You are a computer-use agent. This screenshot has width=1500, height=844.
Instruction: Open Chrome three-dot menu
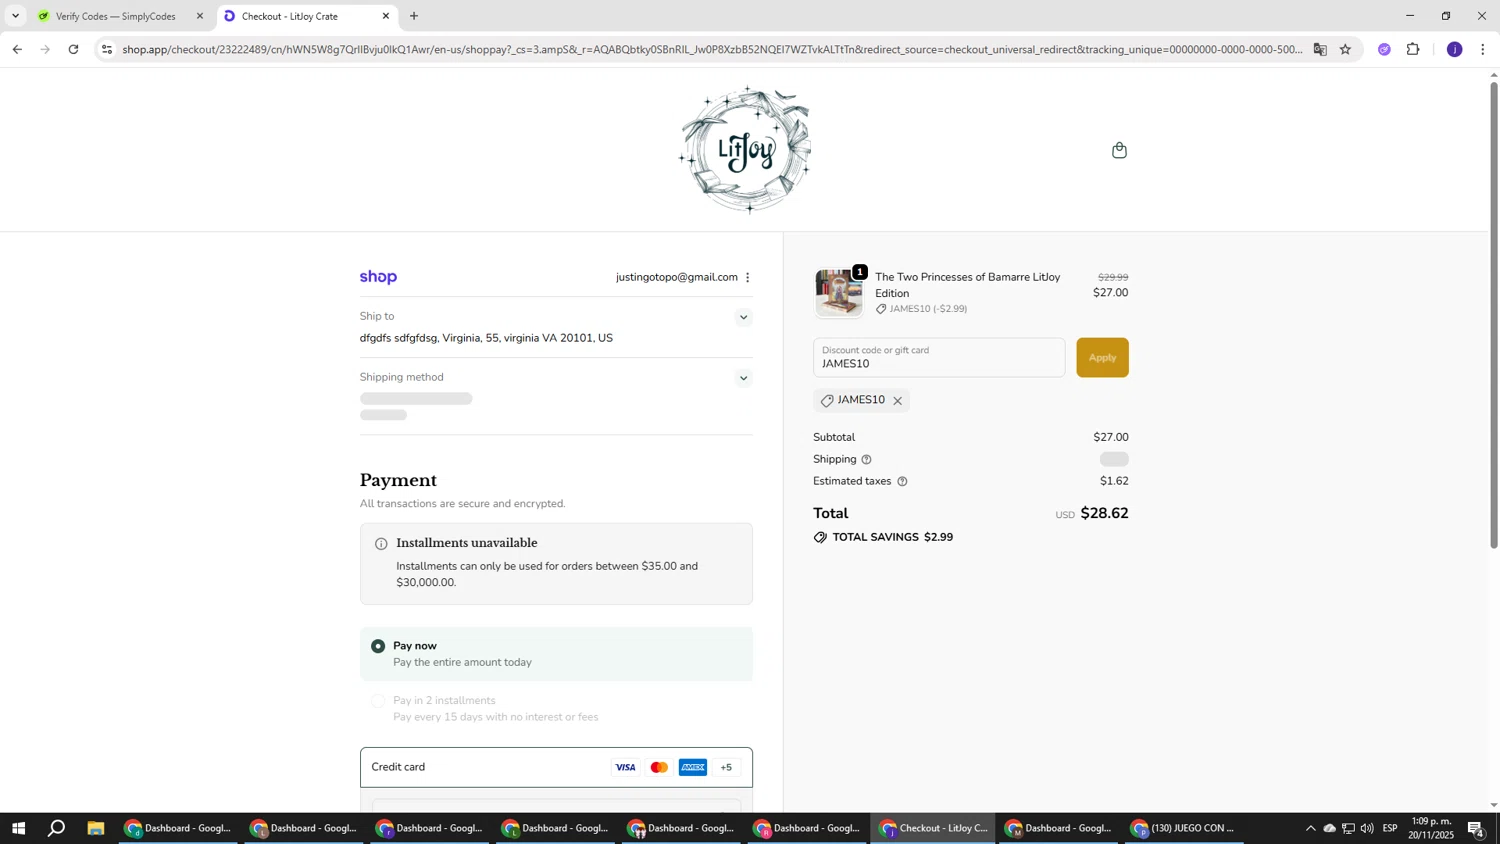(1483, 49)
